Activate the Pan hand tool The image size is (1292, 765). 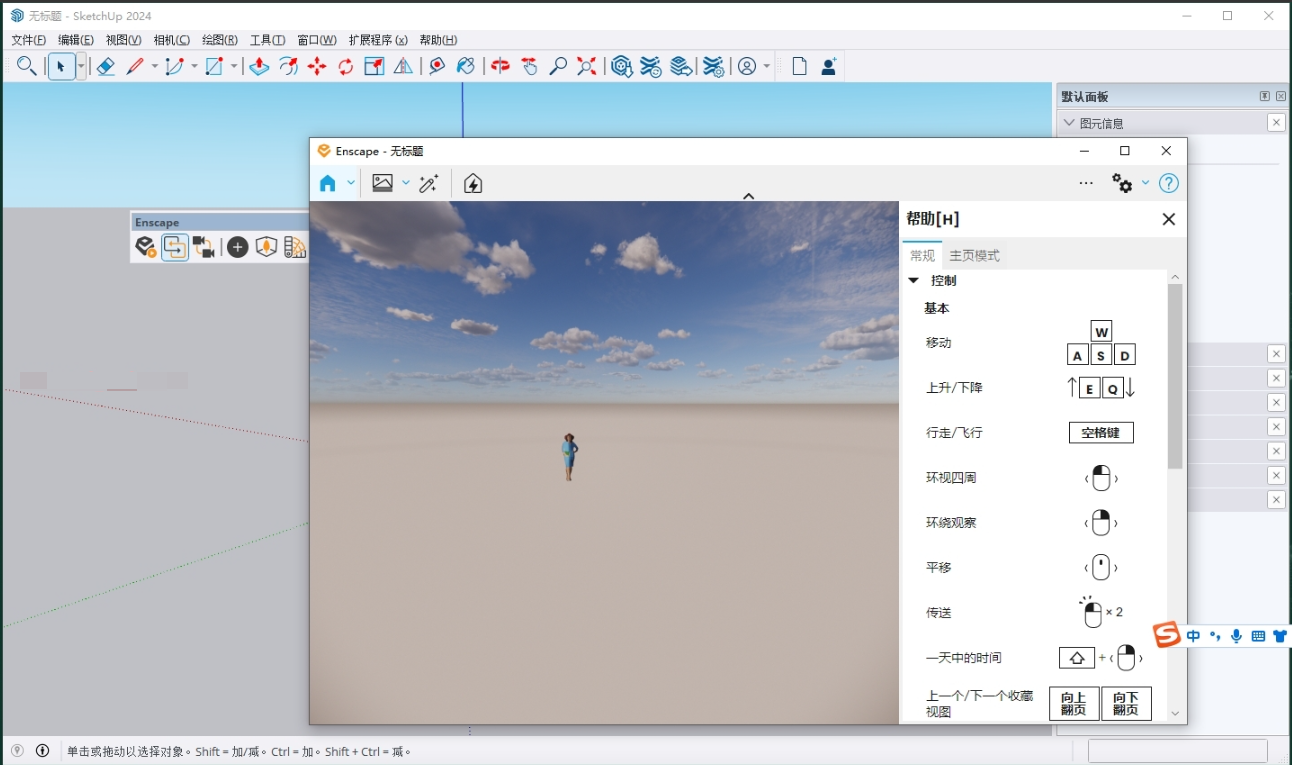529,66
